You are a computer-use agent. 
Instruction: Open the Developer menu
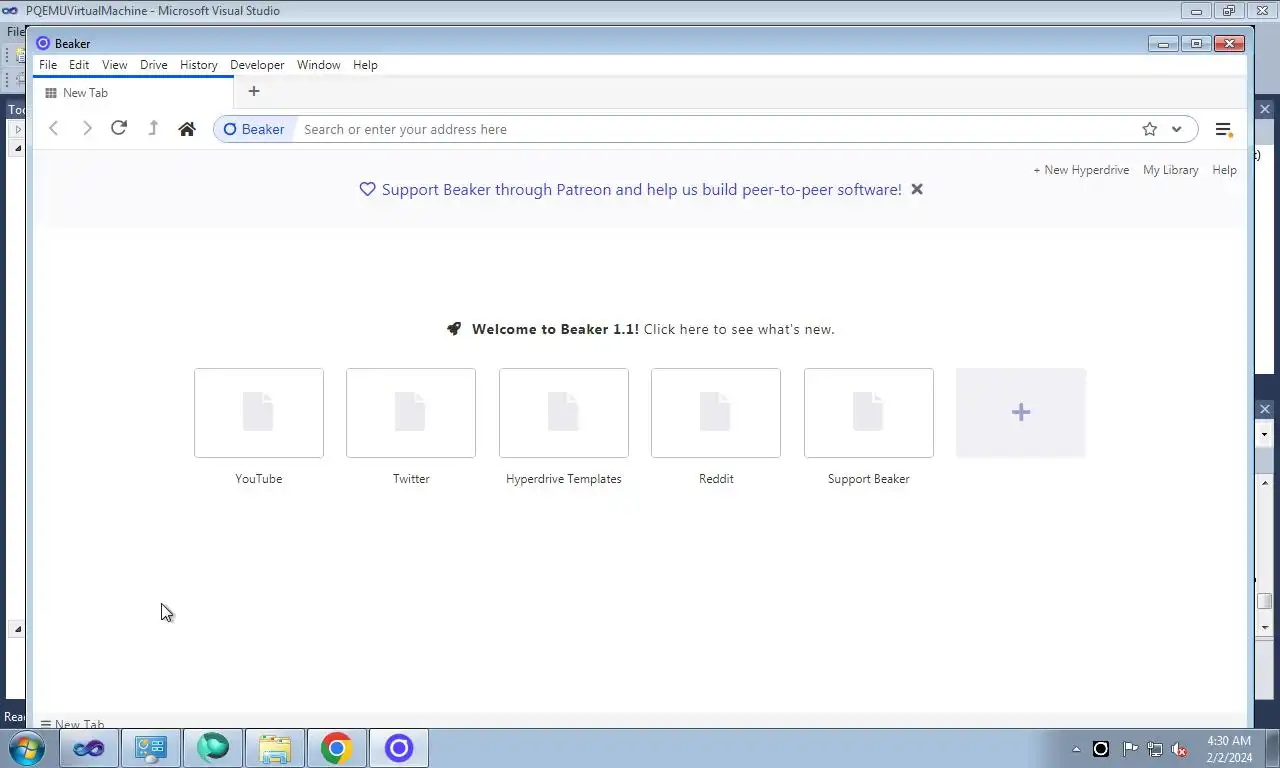[257, 65]
